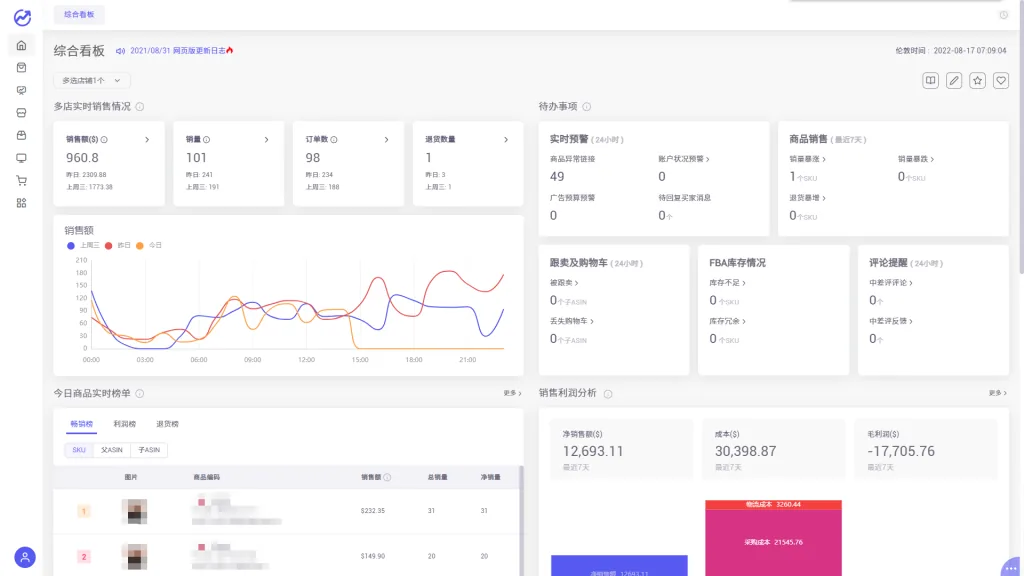Select the 父ASIN segment button
The height and width of the screenshot is (576, 1024).
pyautogui.click(x=112, y=450)
